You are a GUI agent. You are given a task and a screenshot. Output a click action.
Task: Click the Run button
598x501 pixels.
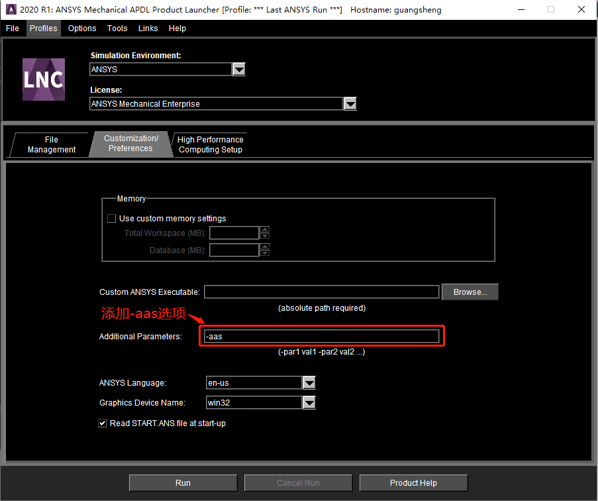[183, 483]
